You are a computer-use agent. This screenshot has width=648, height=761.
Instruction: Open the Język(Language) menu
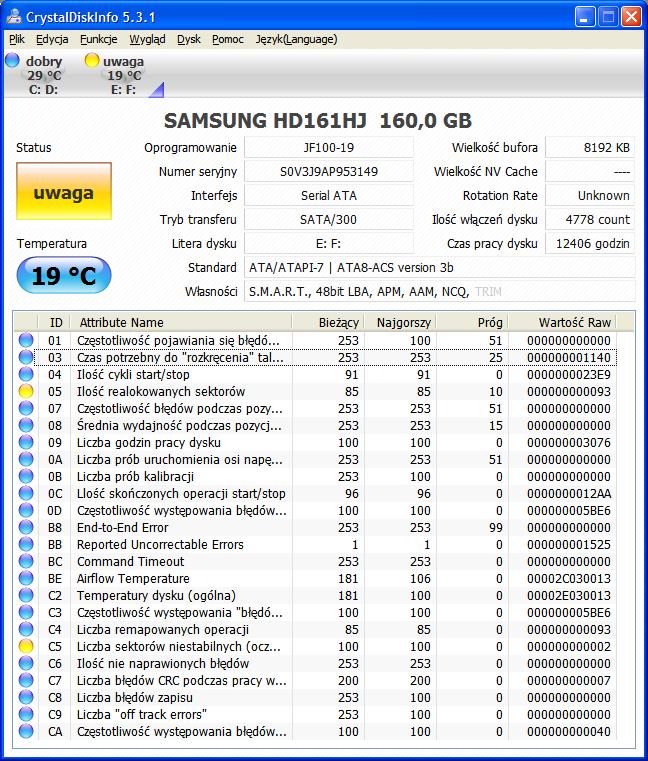tap(296, 39)
